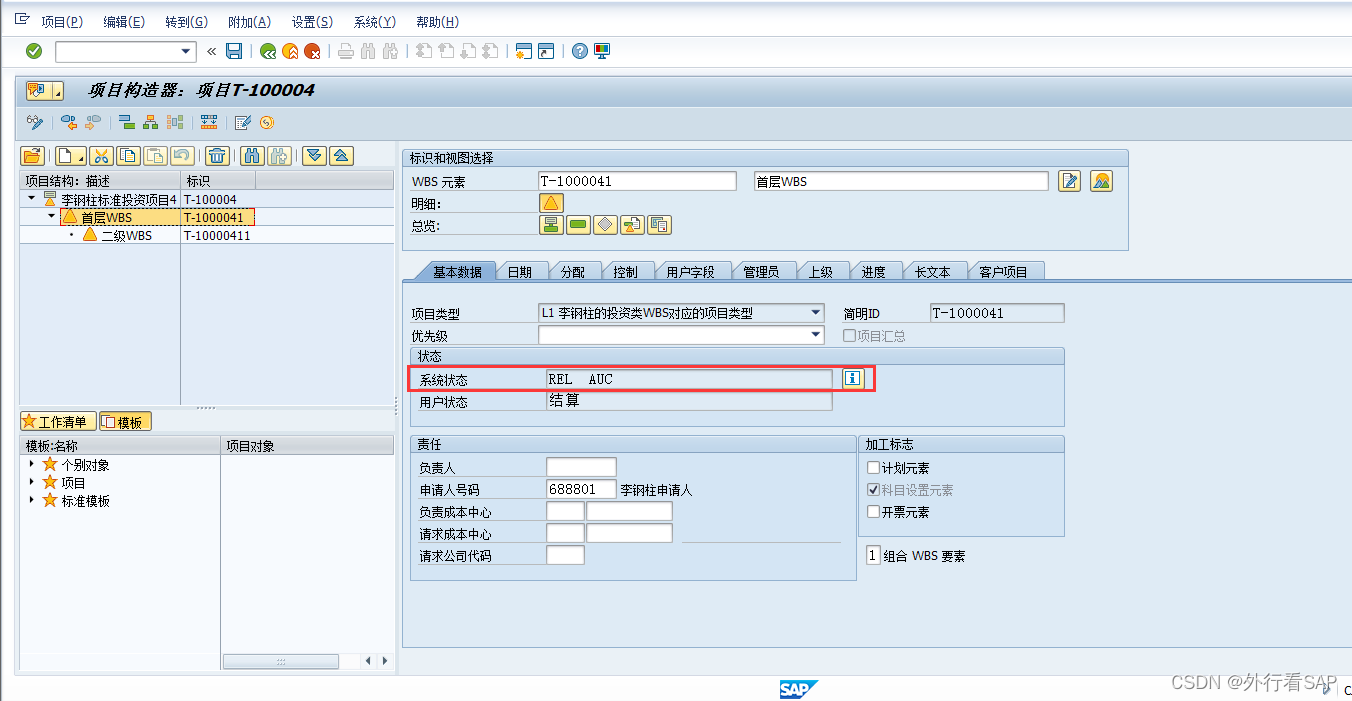Click the display/change pencil icon below the title bar
Viewport: 1352px width, 701px height.
point(241,123)
